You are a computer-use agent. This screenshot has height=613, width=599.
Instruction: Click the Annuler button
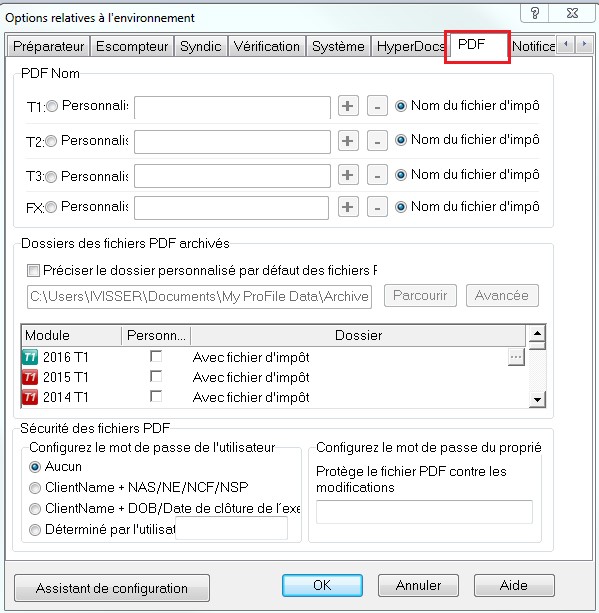(418, 585)
